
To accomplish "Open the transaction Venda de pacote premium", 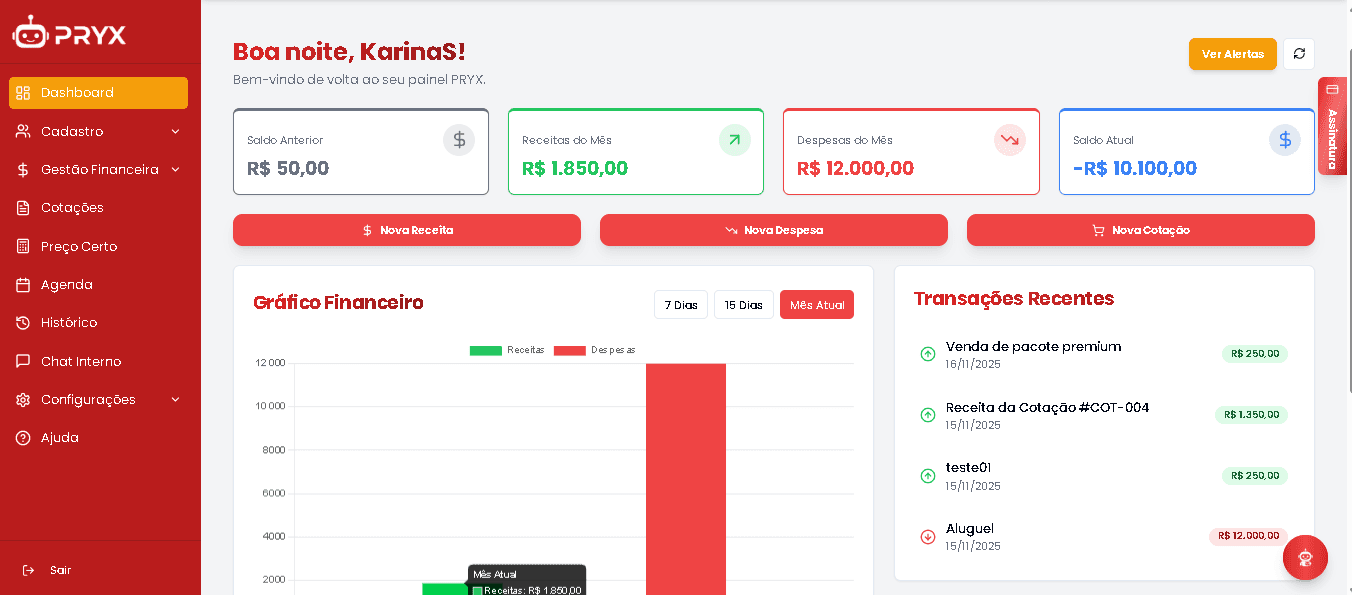I will (1034, 346).
